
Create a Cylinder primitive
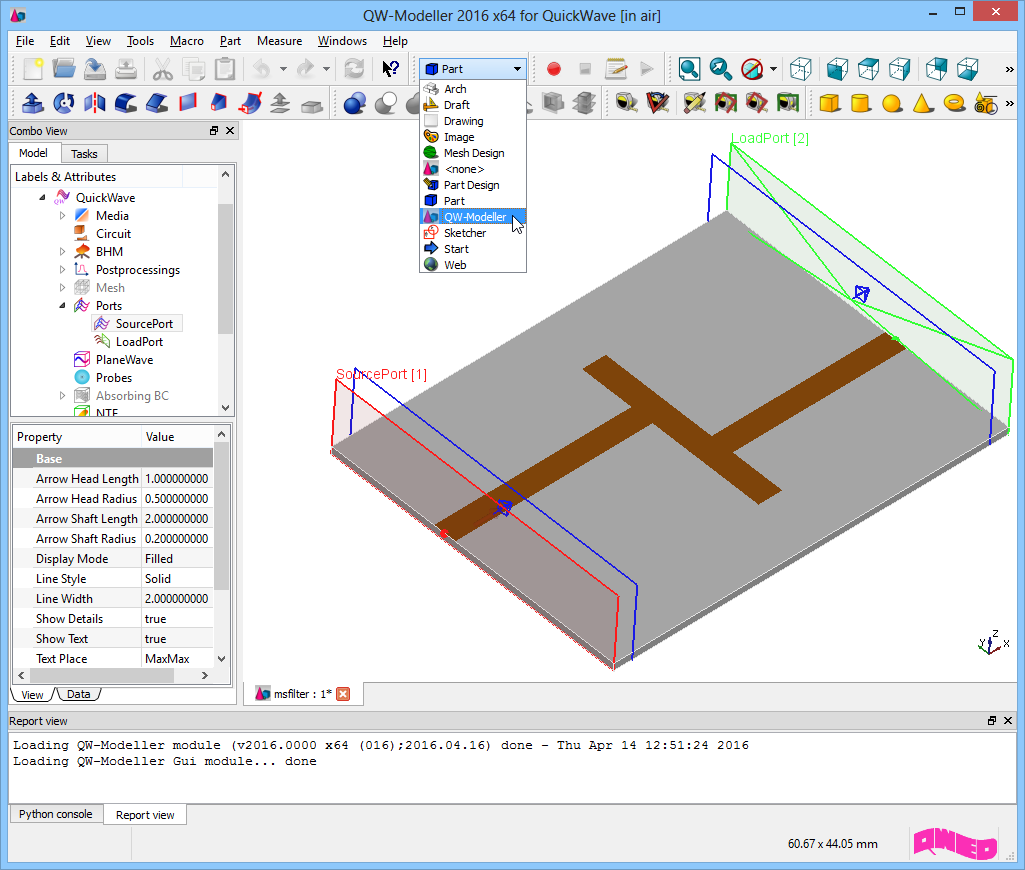tap(861, 103)
